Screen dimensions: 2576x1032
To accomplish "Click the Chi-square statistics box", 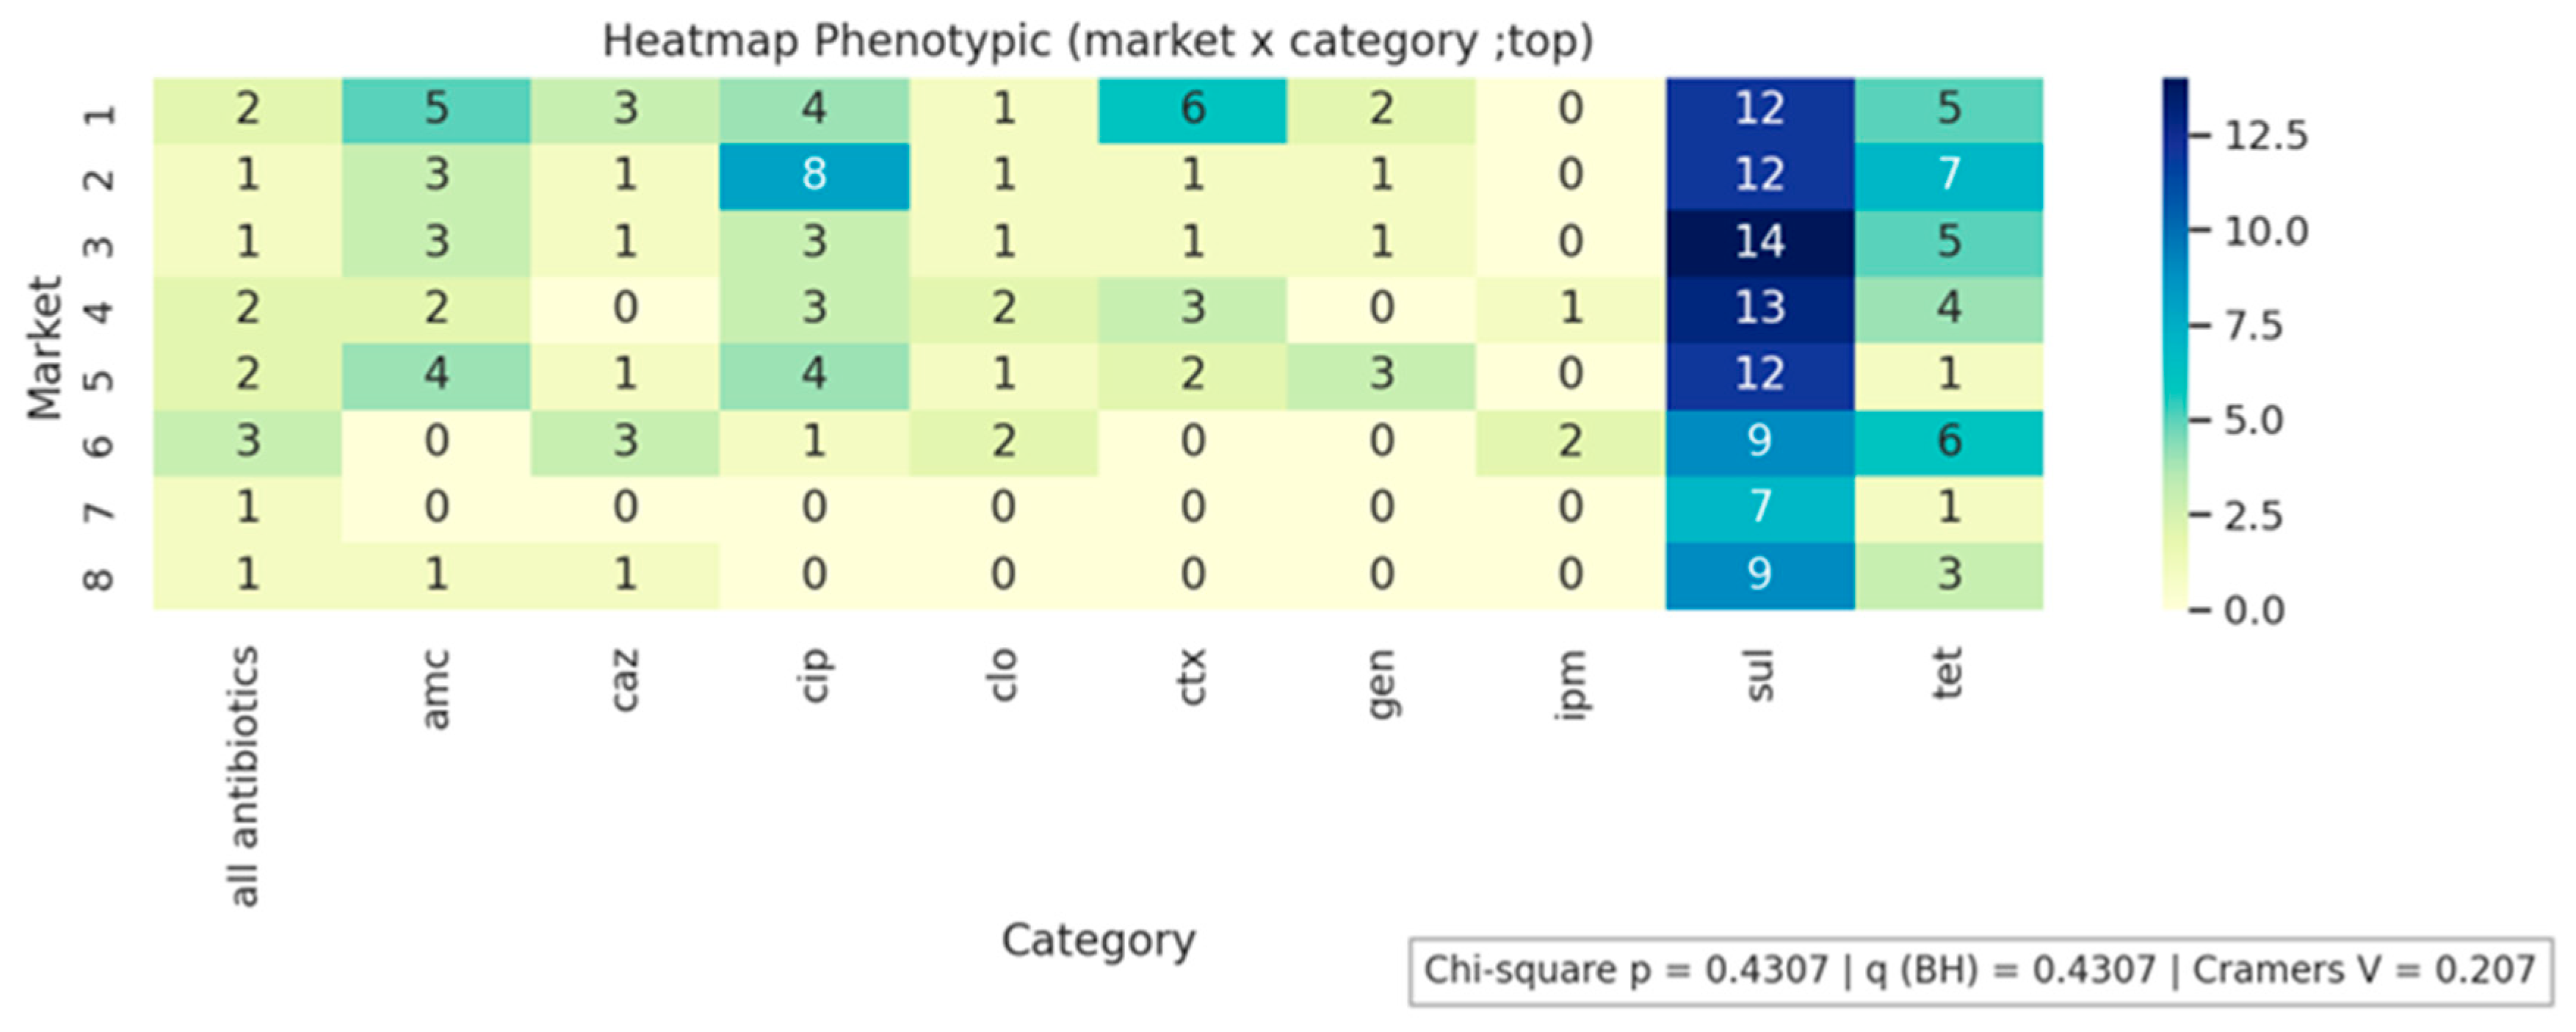I will (1980, 970).
